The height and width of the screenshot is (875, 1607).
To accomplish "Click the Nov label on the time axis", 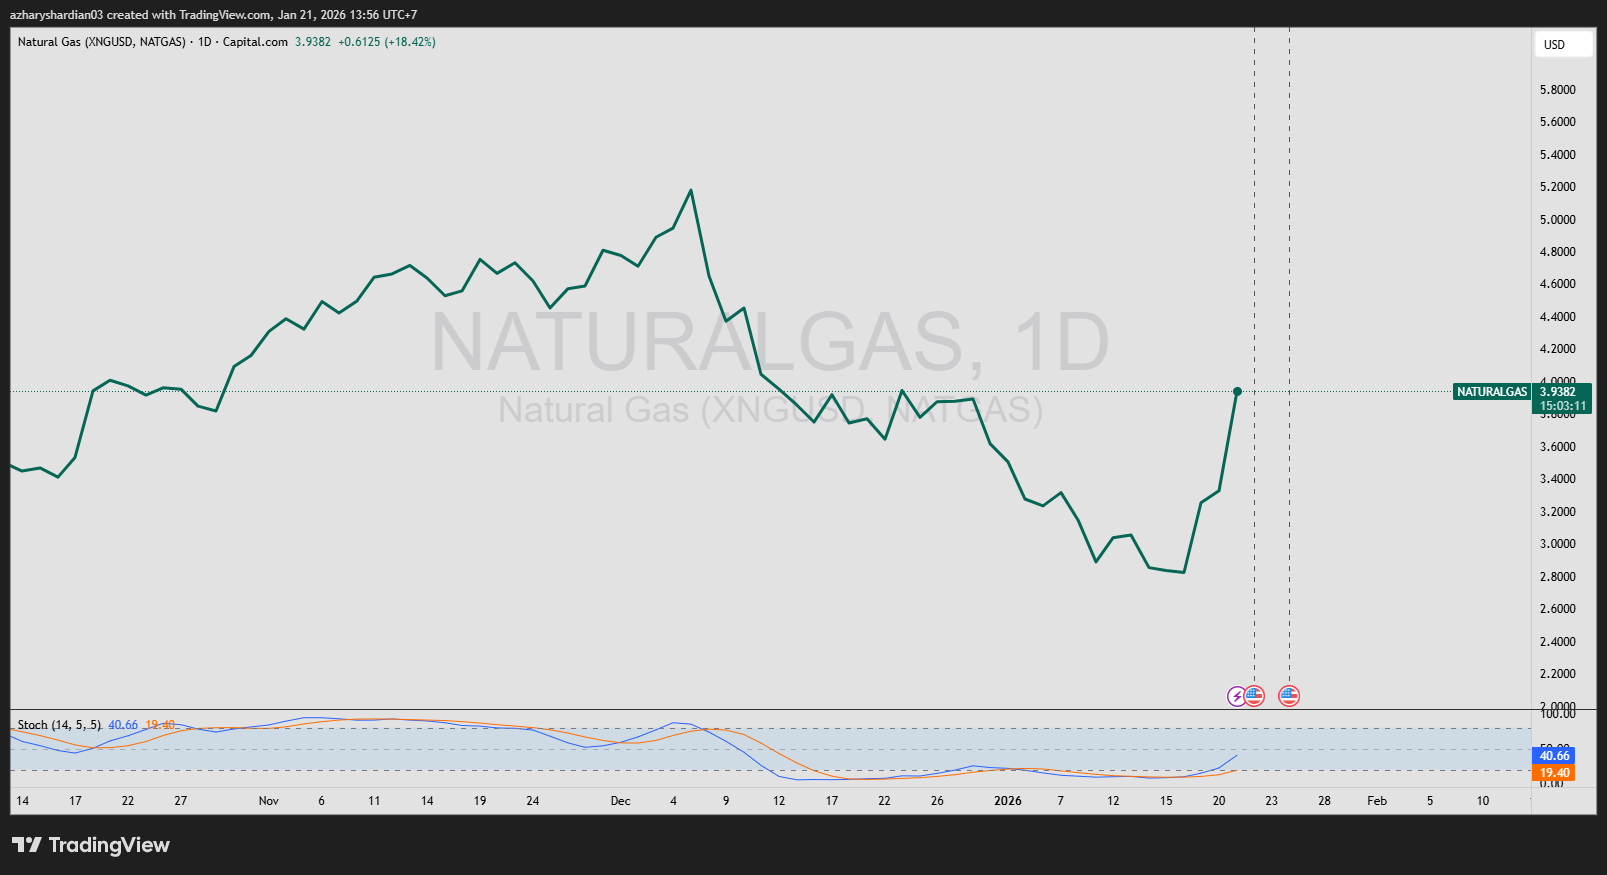I will (x=268, y=801).
